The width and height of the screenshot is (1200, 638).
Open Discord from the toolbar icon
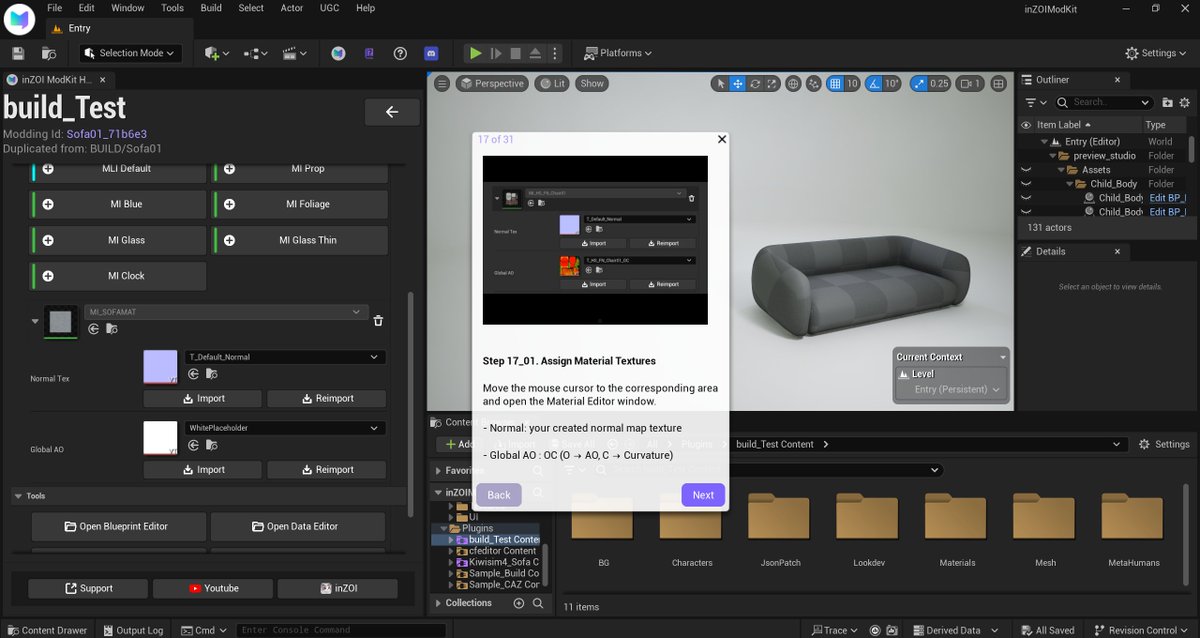click(x=430, y=53)
